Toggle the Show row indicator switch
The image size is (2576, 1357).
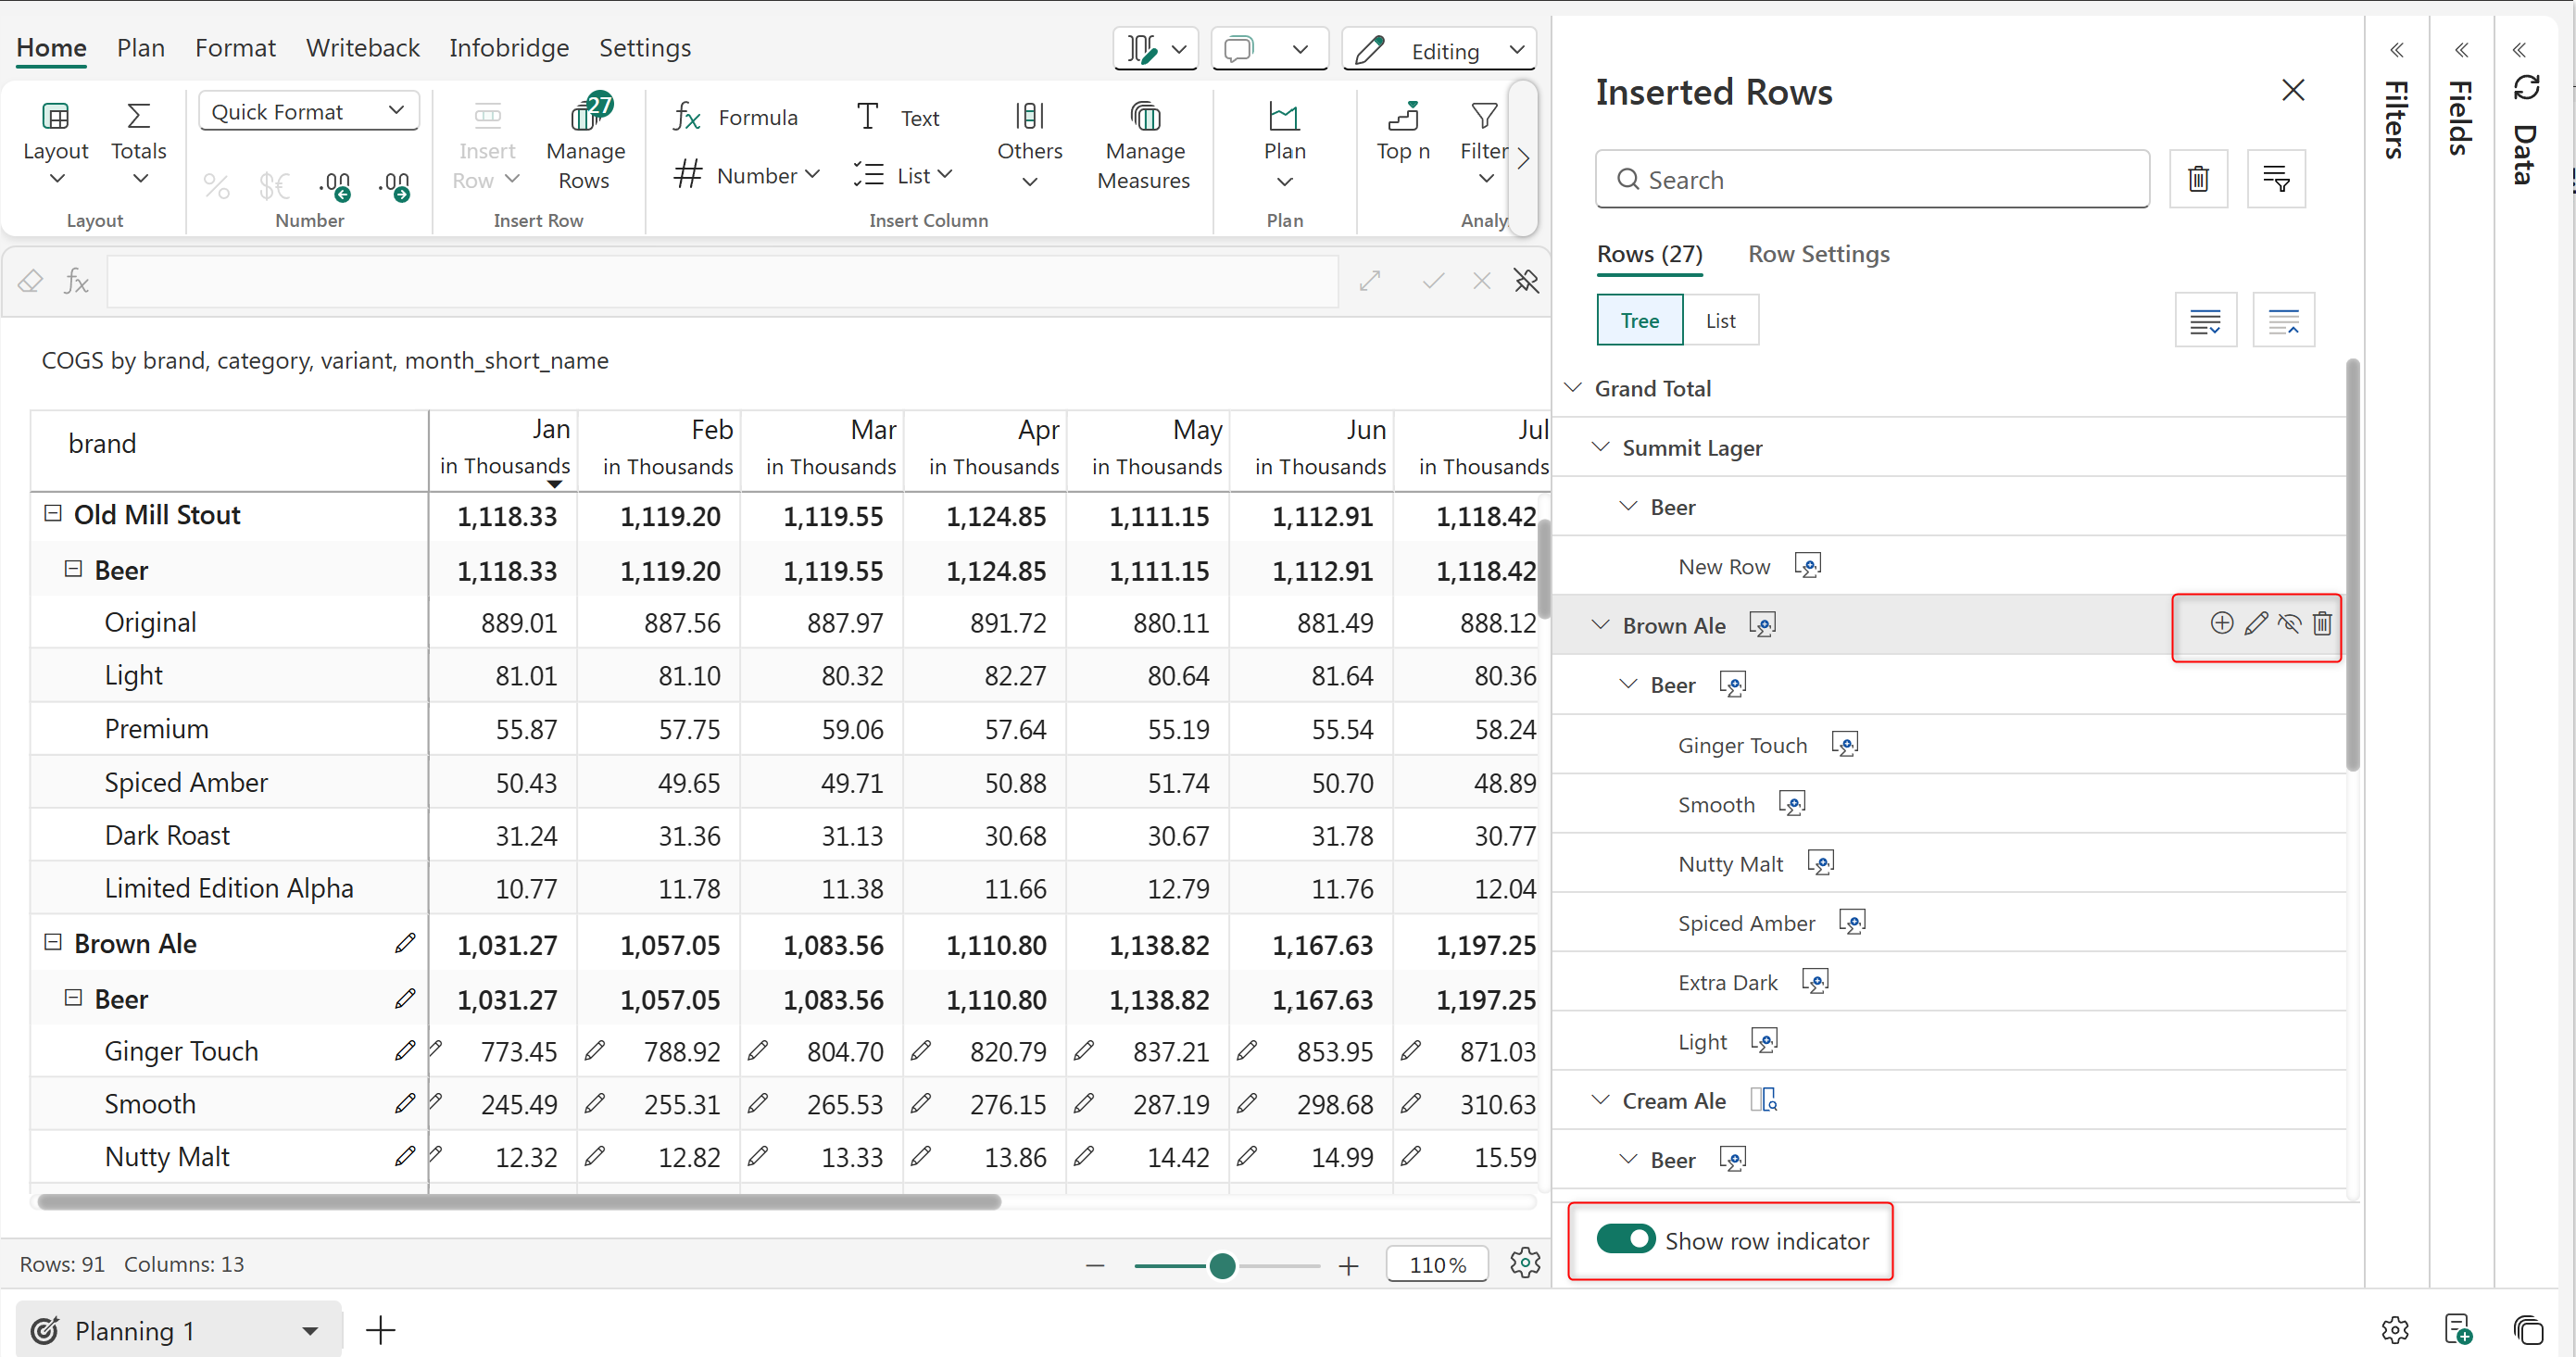[x=1626, y=1239]
